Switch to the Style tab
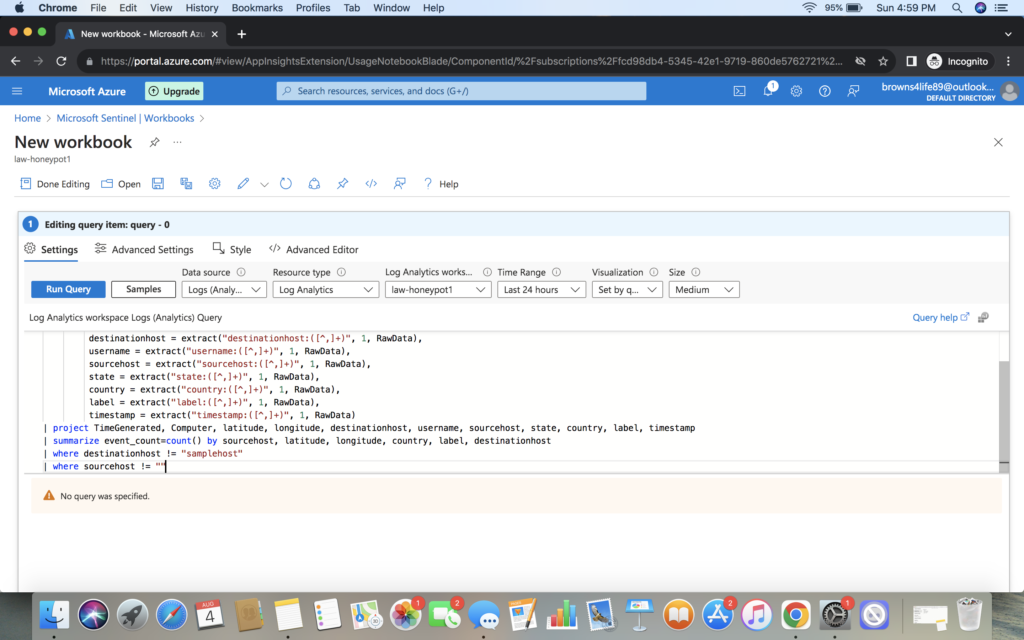Image resolution: width=1024 pixels, height=640 pixels. coord(232,249)
